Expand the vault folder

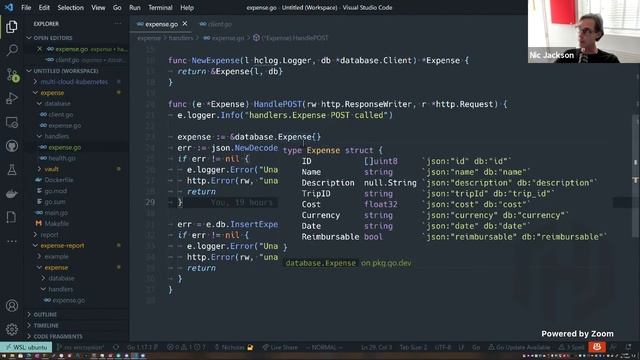[51, 169]
